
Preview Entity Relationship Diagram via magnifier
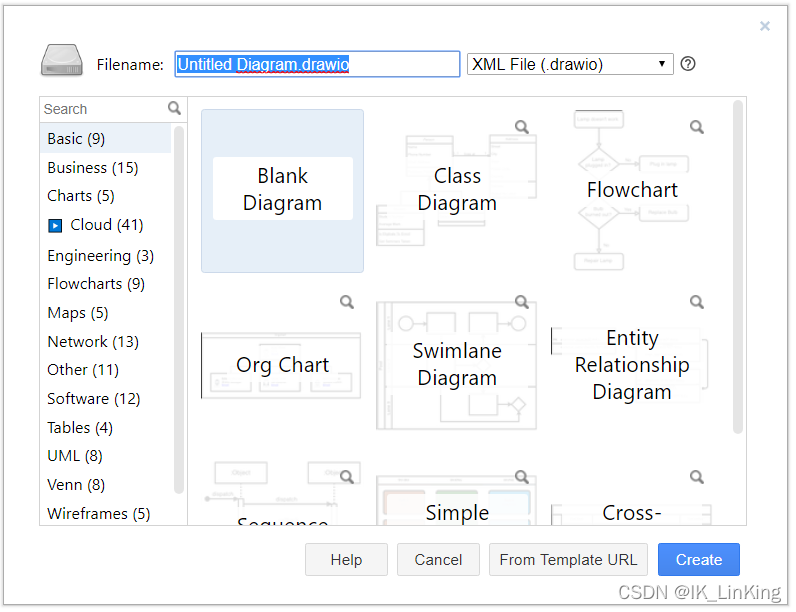point(696,302)
